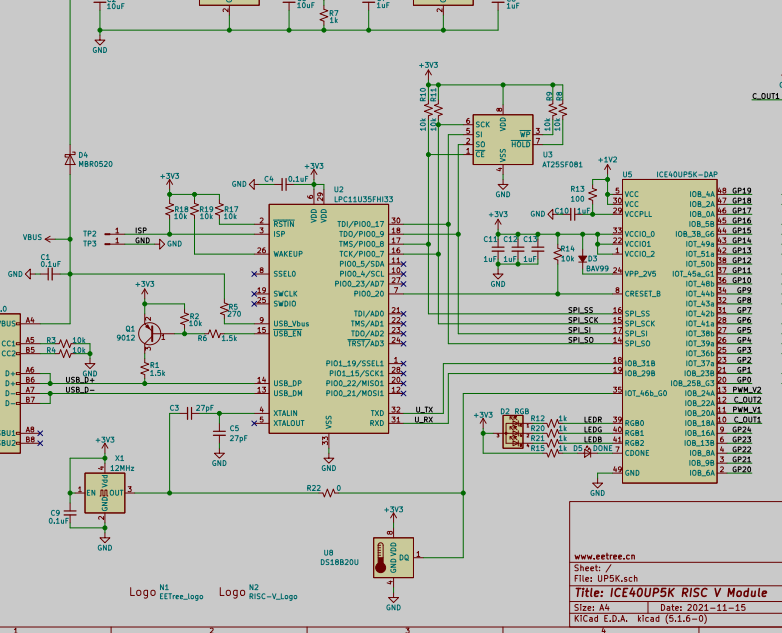
Task: Click the USB_D+ net label
Action: click(x=80, y=380)
